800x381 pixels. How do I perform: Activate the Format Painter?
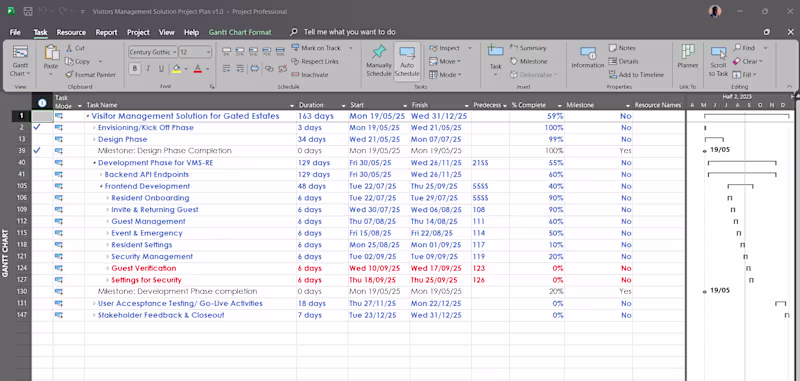91,74
